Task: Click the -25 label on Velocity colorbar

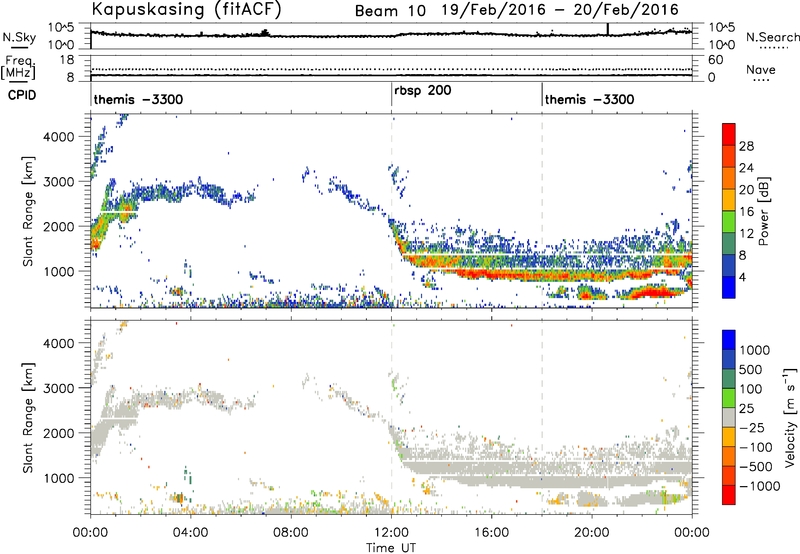Action: (x=752, y=428)
